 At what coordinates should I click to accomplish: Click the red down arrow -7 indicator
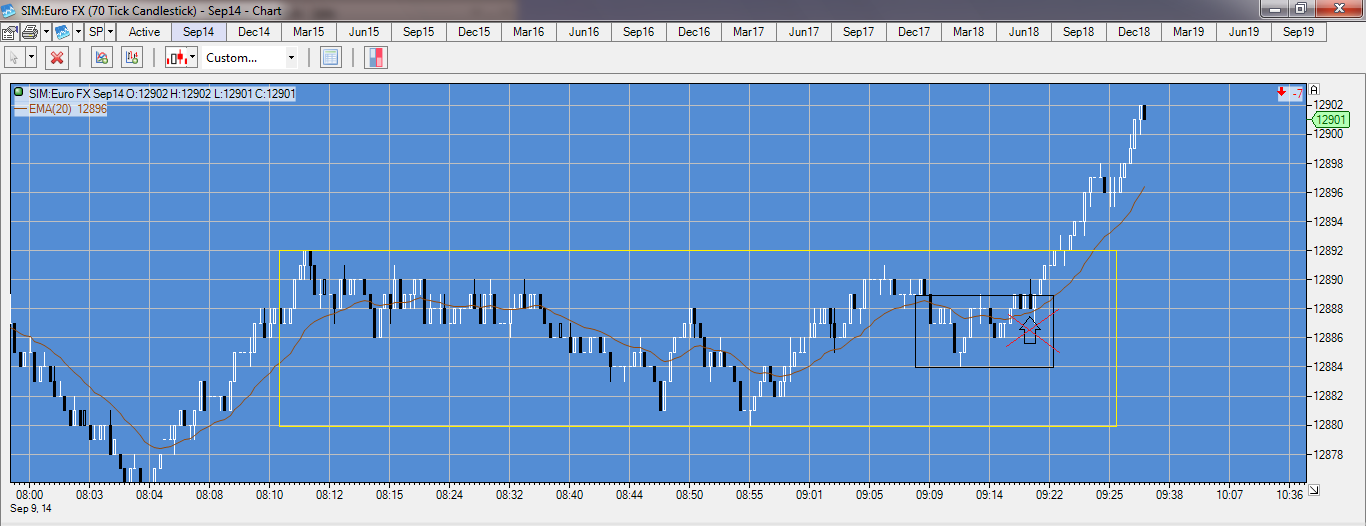click(x=1289, y=93)
